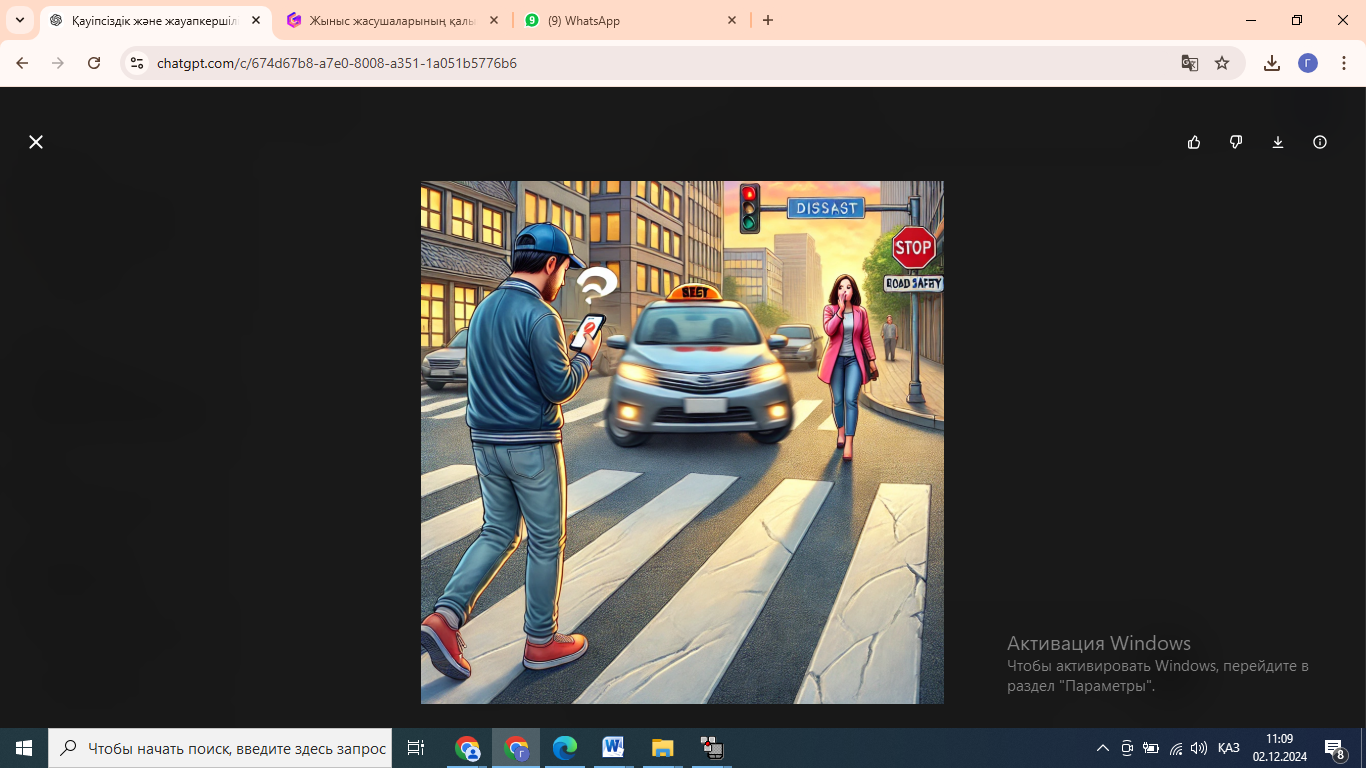Download the generated image
This screenshot has width=1366, height=768.
pyautogui.click(x=1277, y=142)
